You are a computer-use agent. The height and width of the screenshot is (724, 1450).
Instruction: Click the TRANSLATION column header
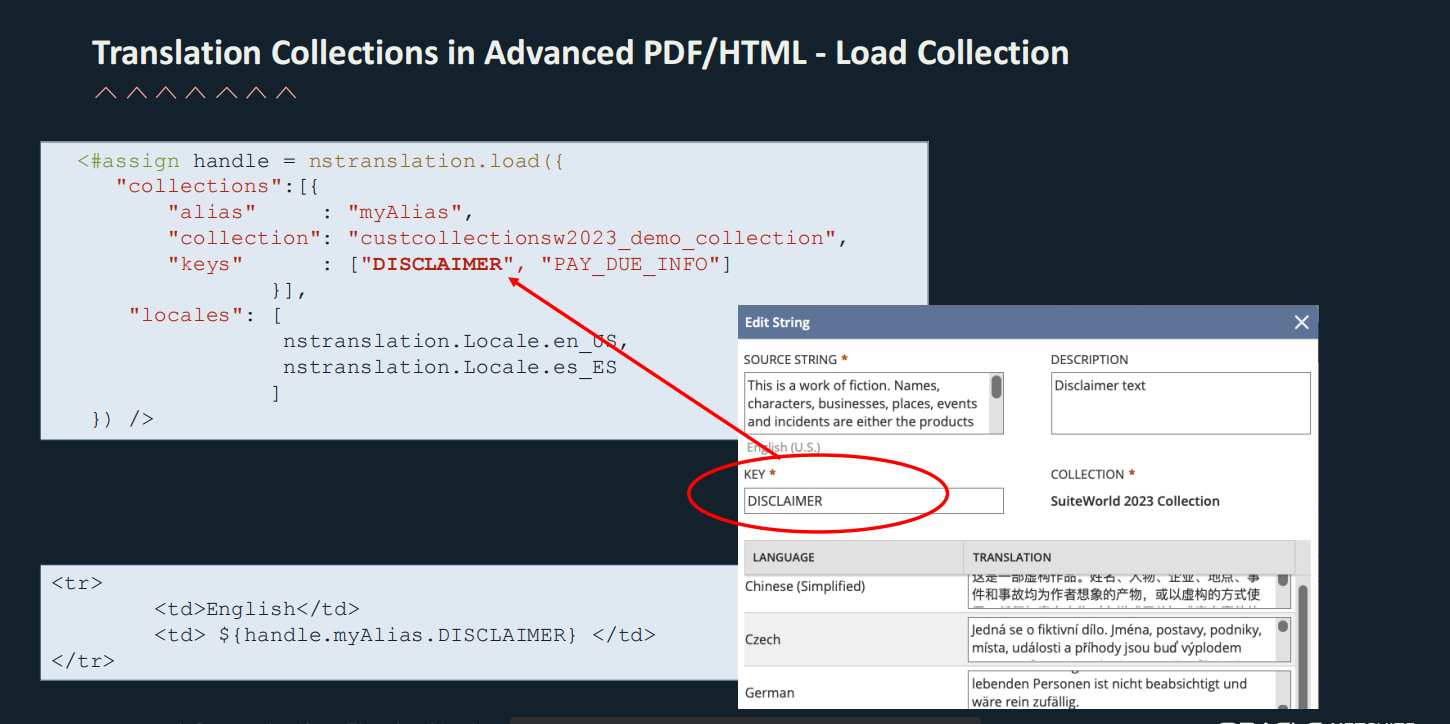click(x=1127, y=557)
